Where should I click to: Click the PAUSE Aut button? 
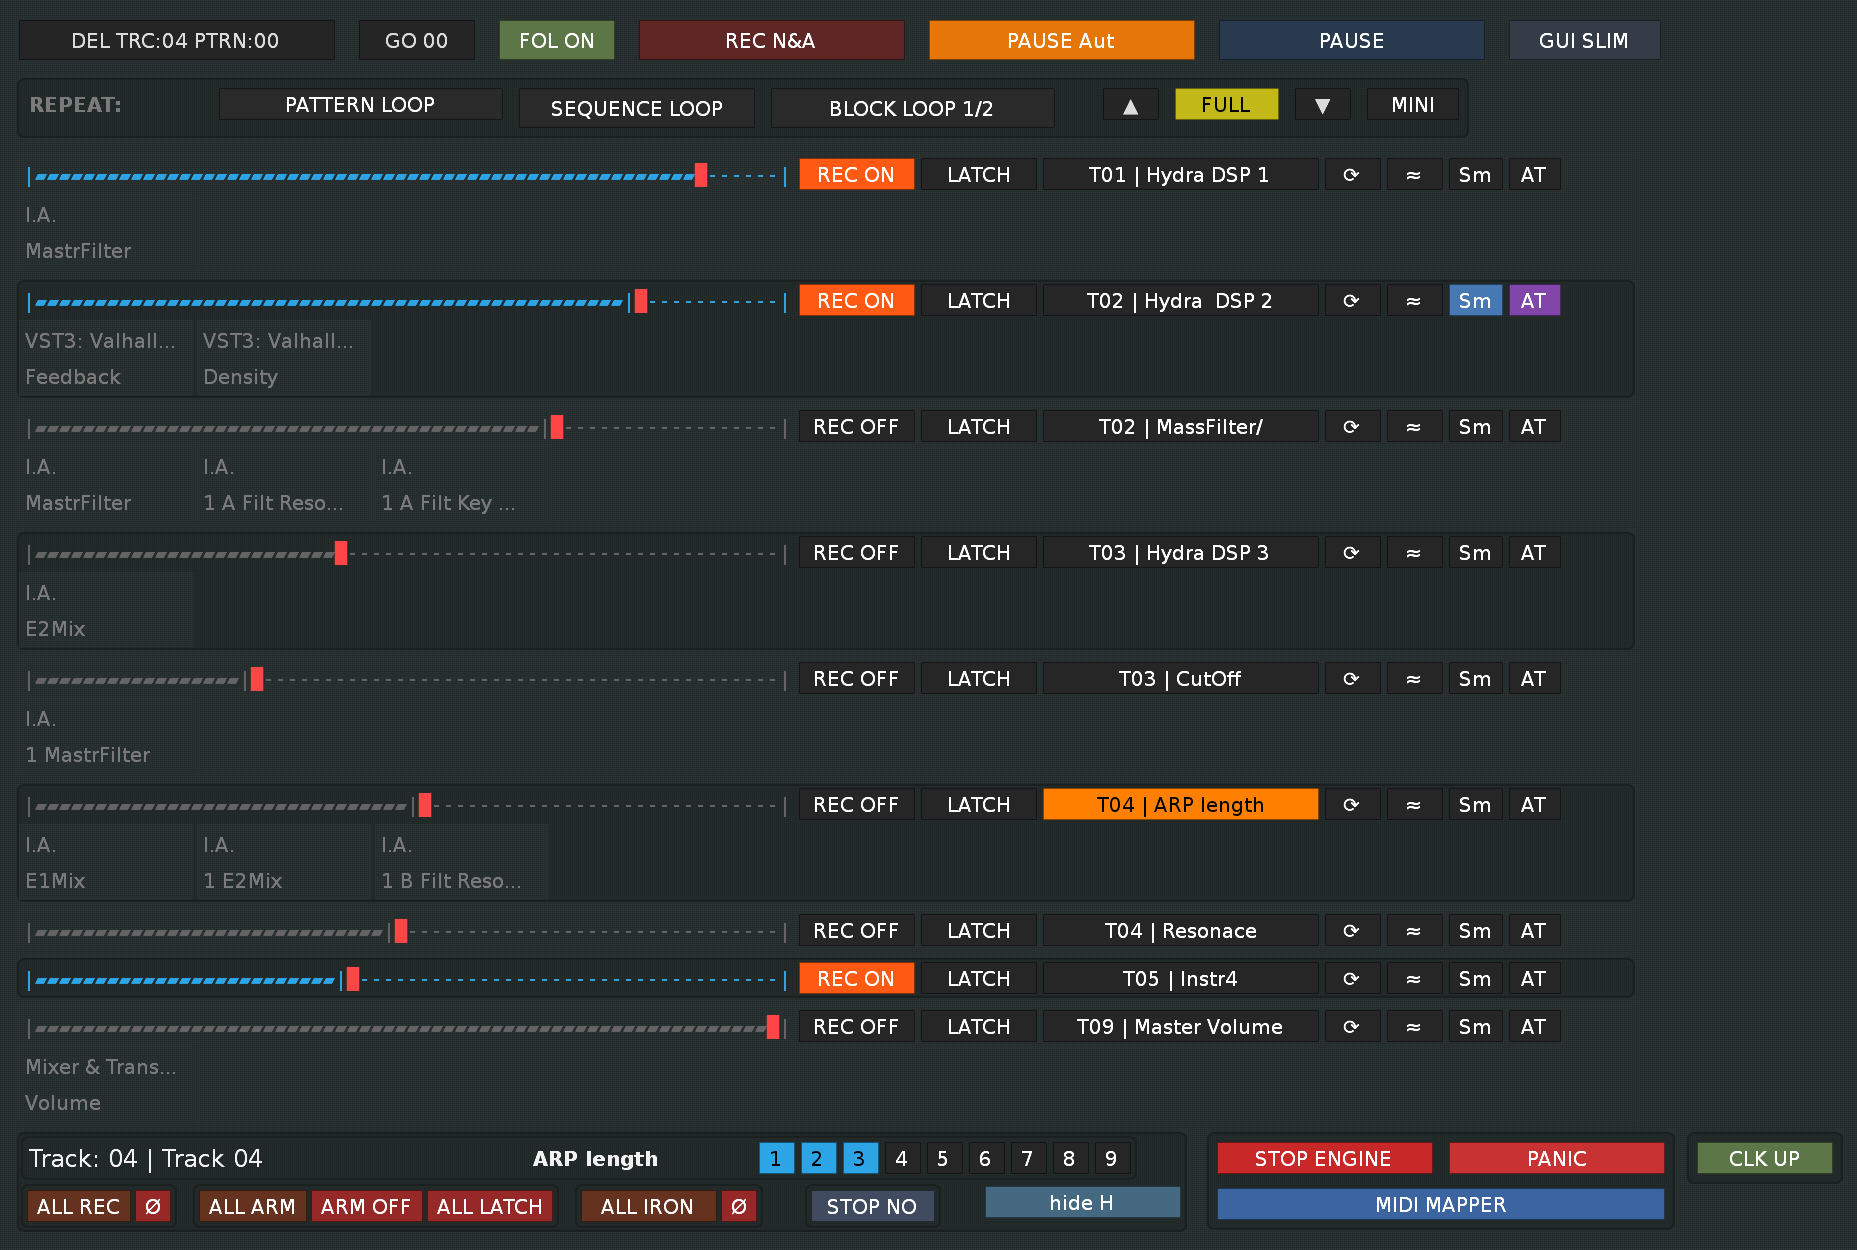coord(1062,41)
